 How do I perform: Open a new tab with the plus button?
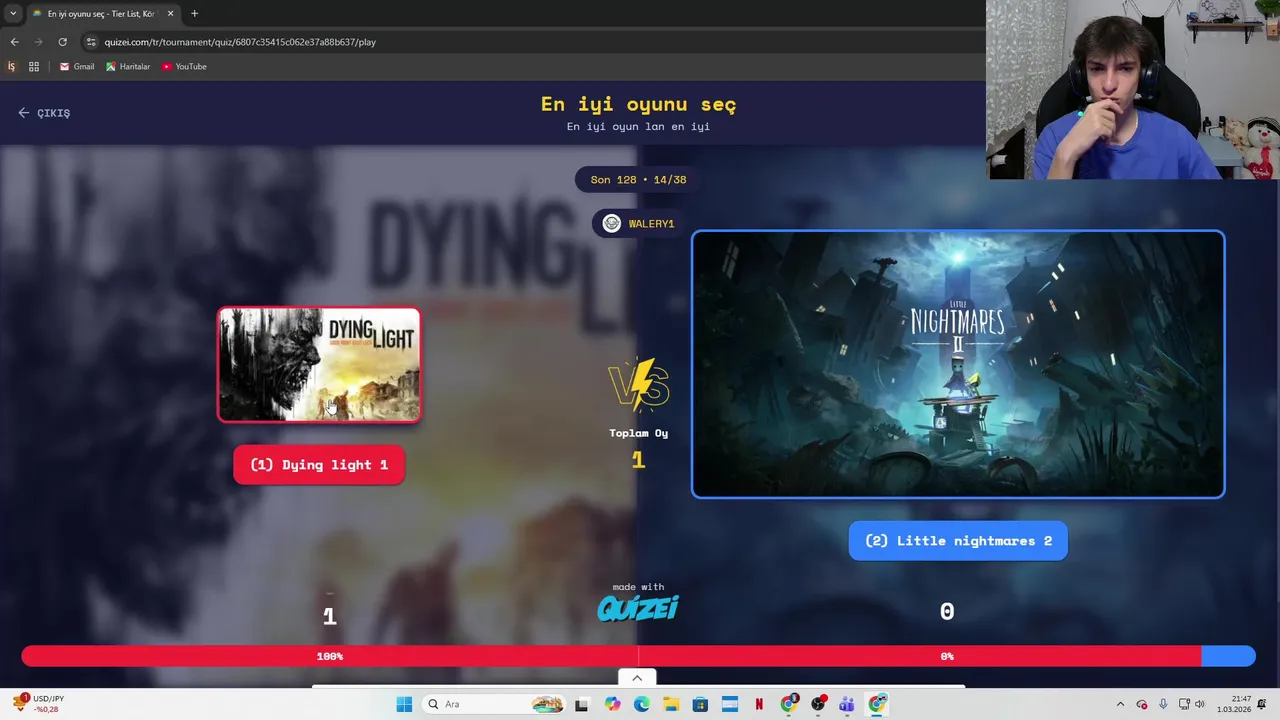tap(194, 14)
